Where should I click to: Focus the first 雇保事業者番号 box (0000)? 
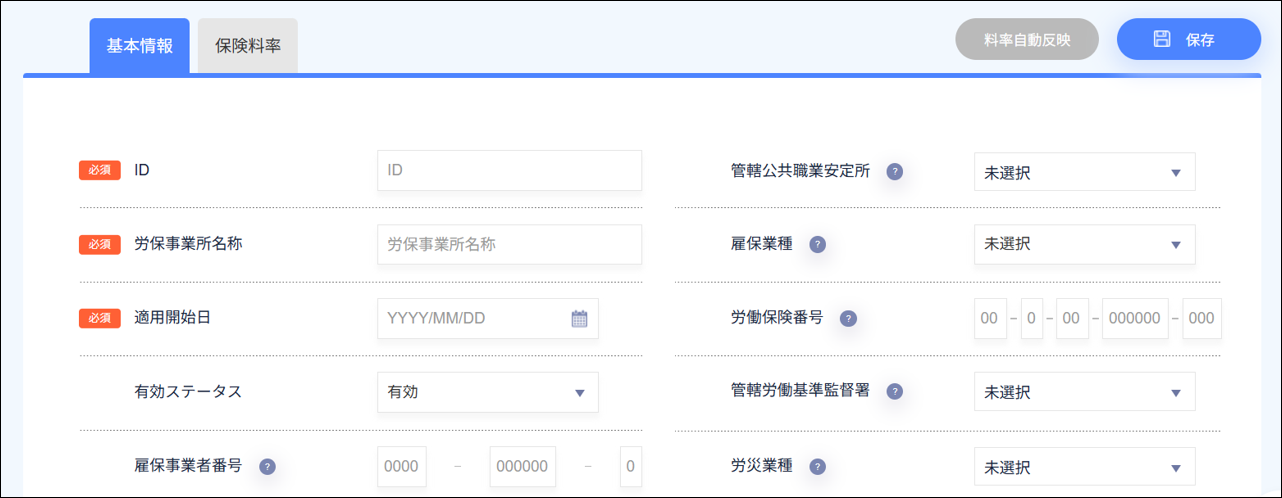point(402,466)
